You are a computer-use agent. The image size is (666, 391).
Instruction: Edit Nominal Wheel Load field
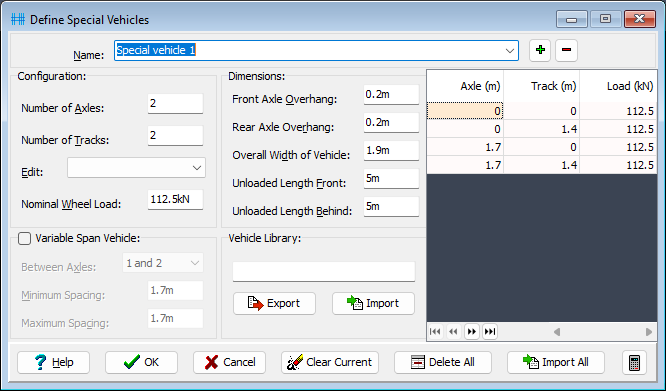point(175,200)
